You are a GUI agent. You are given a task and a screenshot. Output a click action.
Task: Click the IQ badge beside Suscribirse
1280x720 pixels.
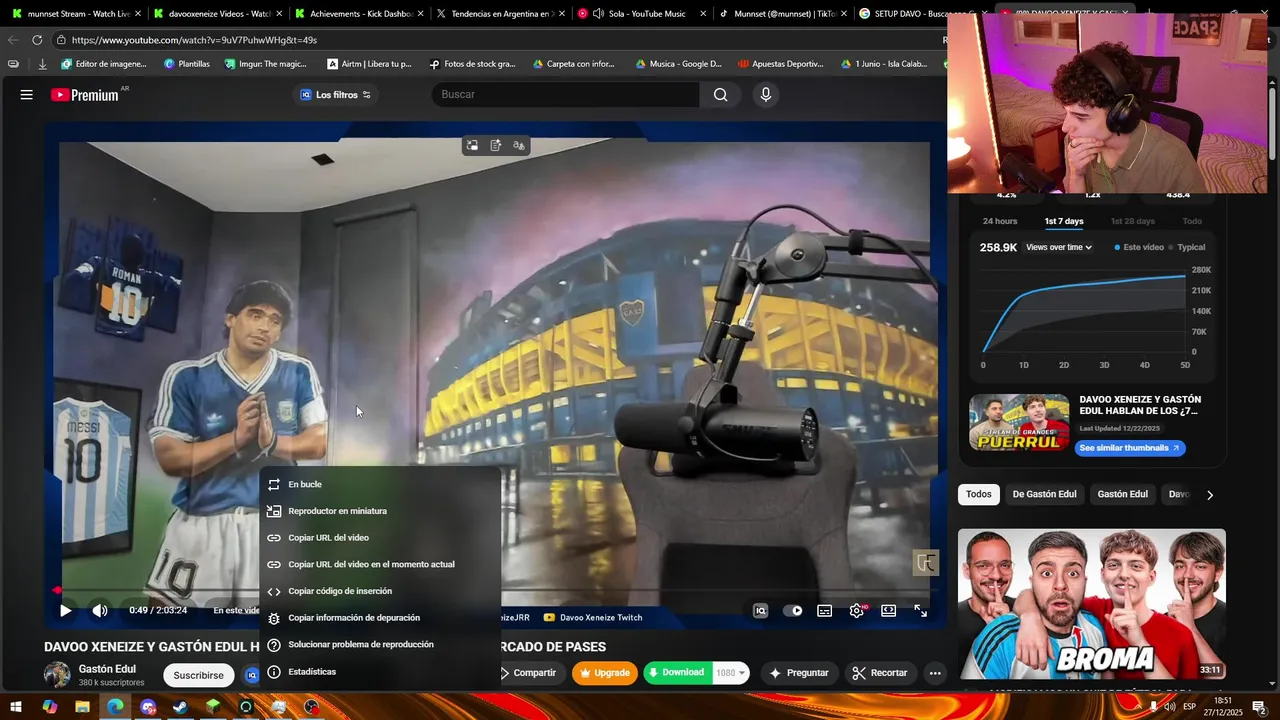pyautogui.click(x=252, y=675)
